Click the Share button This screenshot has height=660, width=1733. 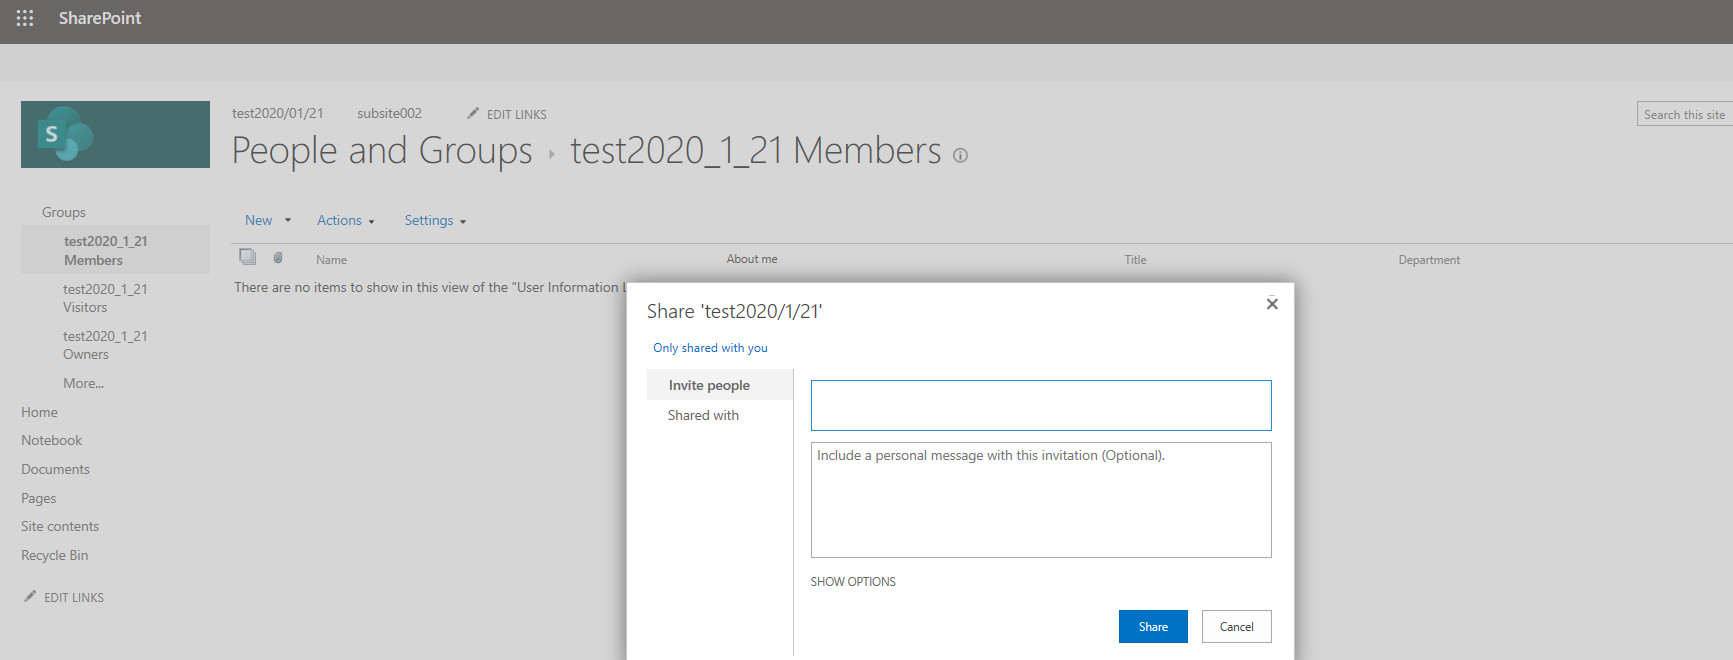pos(1153,626)
